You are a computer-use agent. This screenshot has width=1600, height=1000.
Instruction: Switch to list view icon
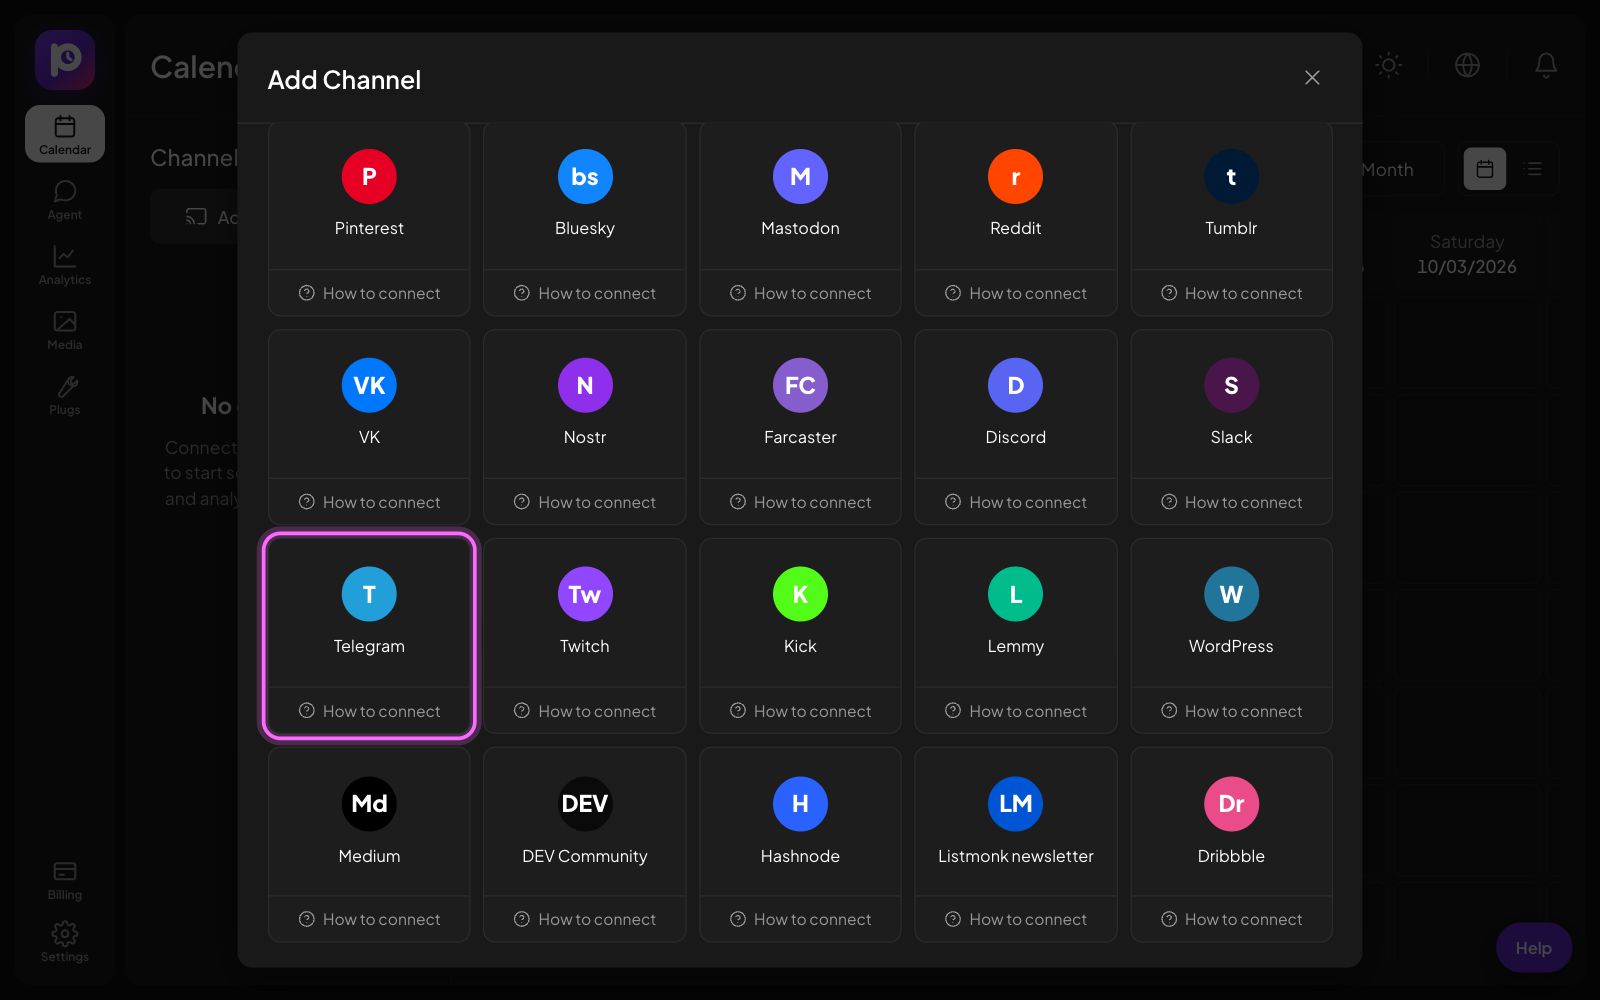pos(1533,169)
